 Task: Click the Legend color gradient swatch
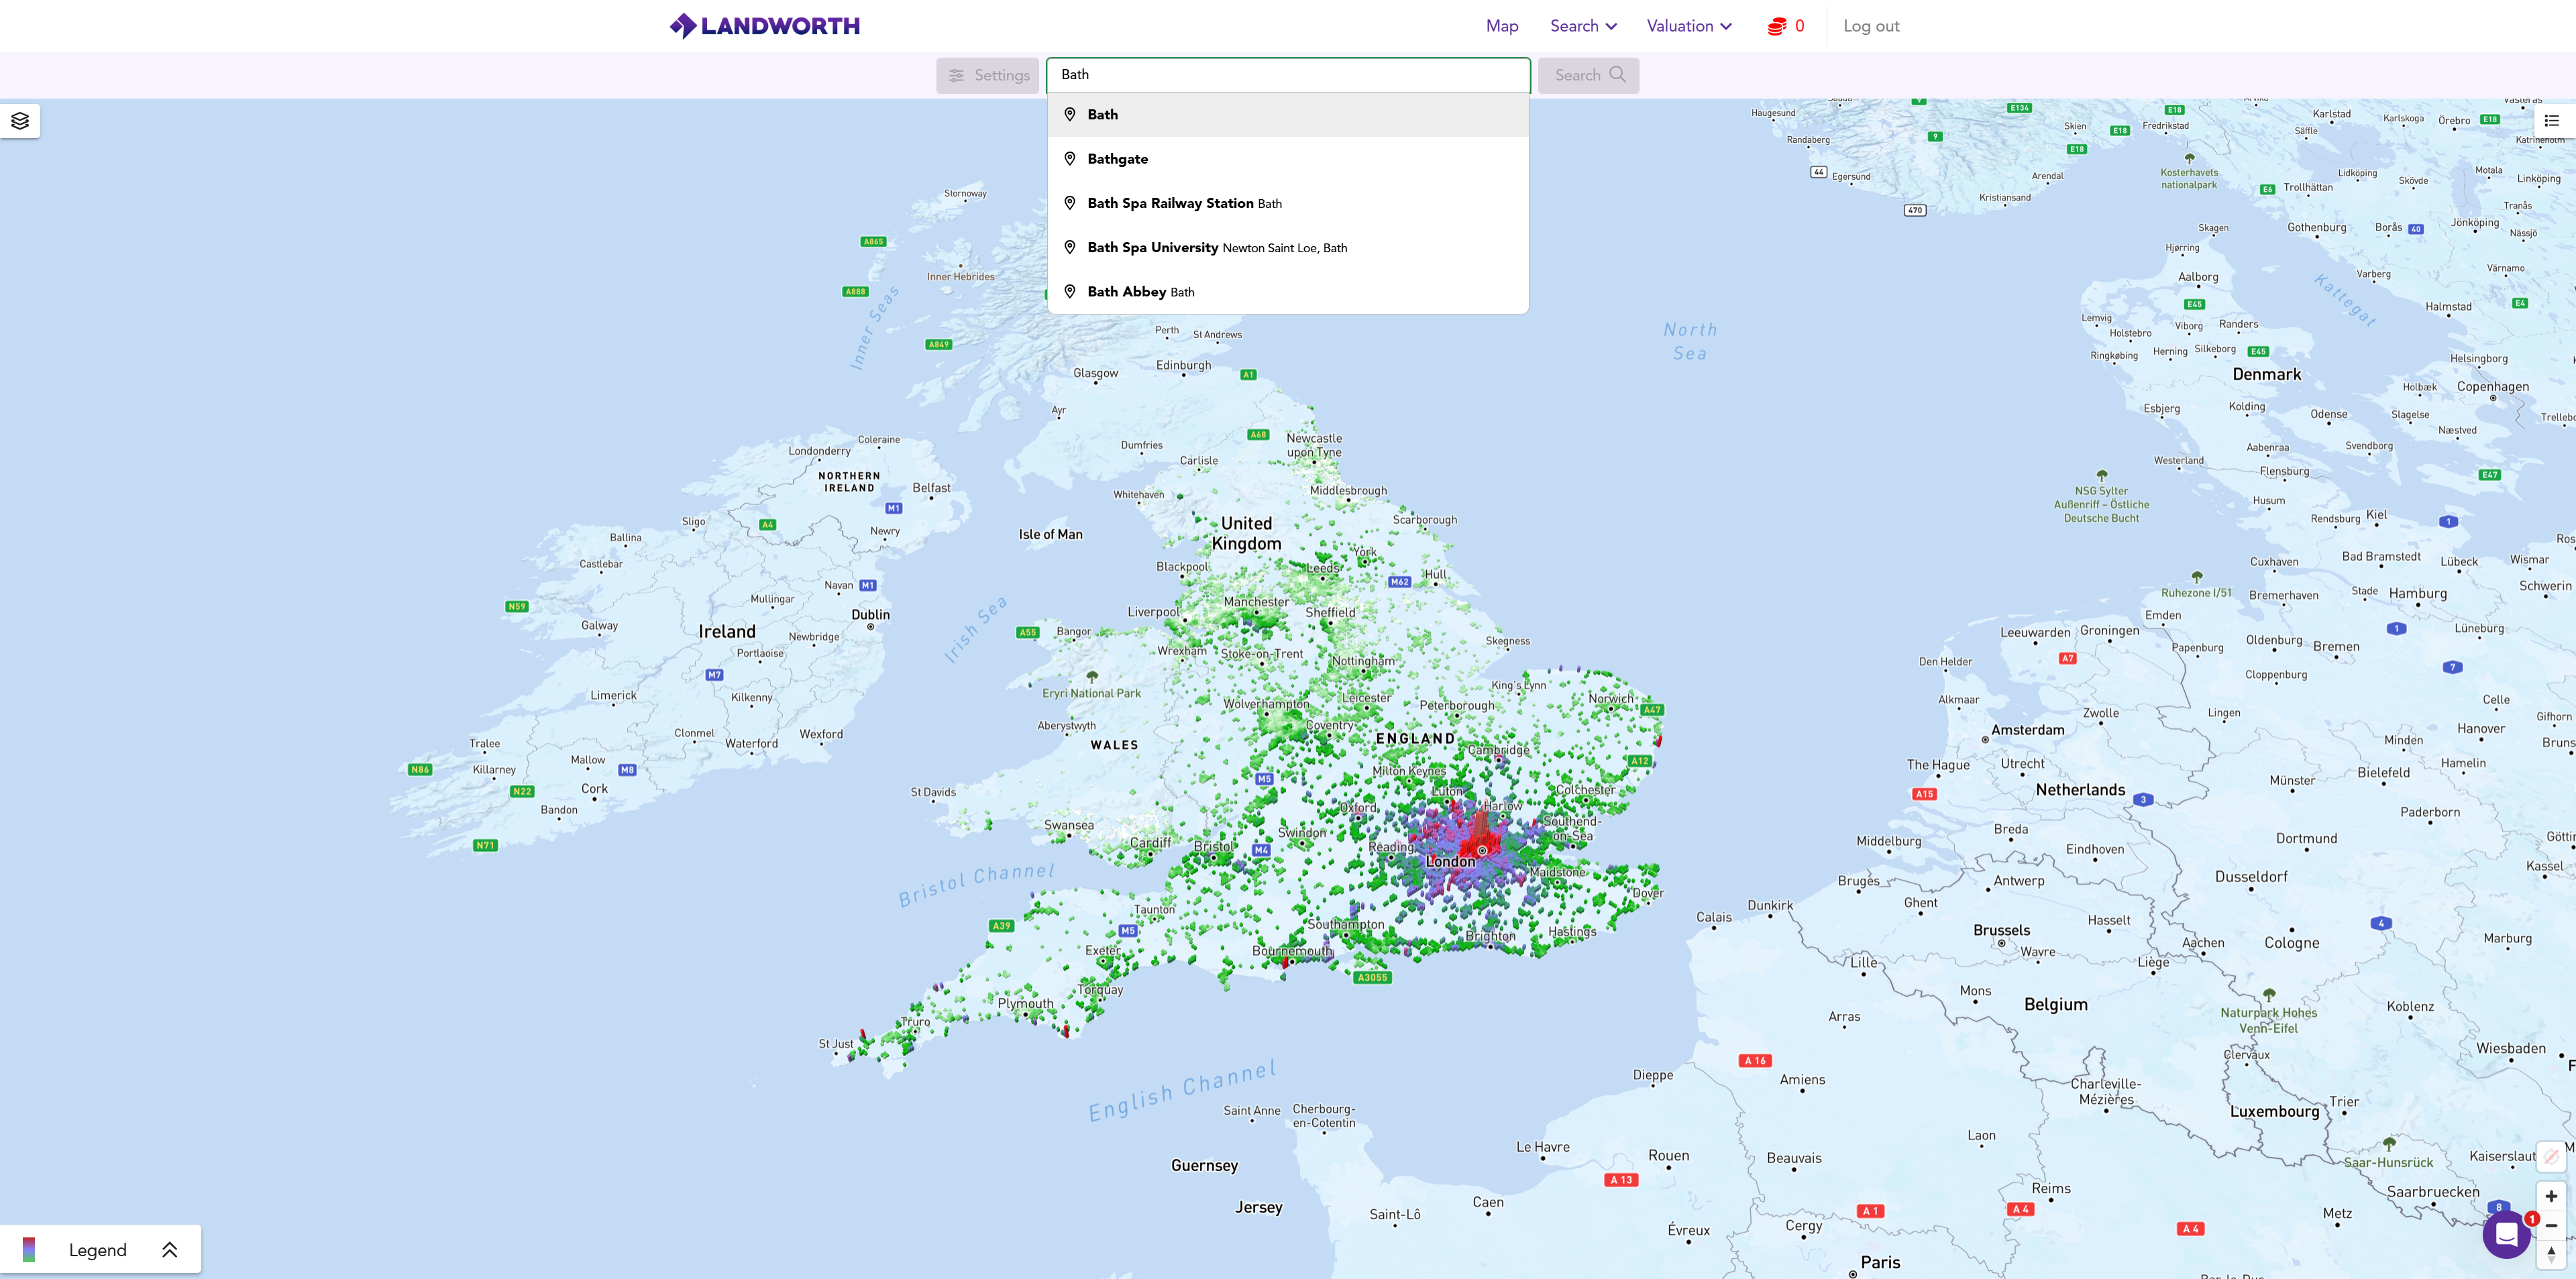(29, 1250)
